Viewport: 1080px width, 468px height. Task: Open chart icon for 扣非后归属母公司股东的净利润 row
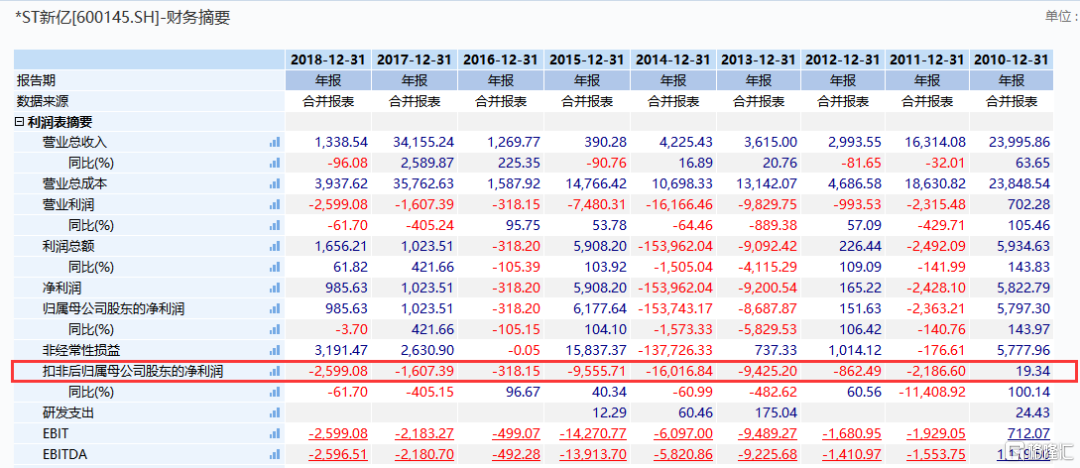coord(275,372)
